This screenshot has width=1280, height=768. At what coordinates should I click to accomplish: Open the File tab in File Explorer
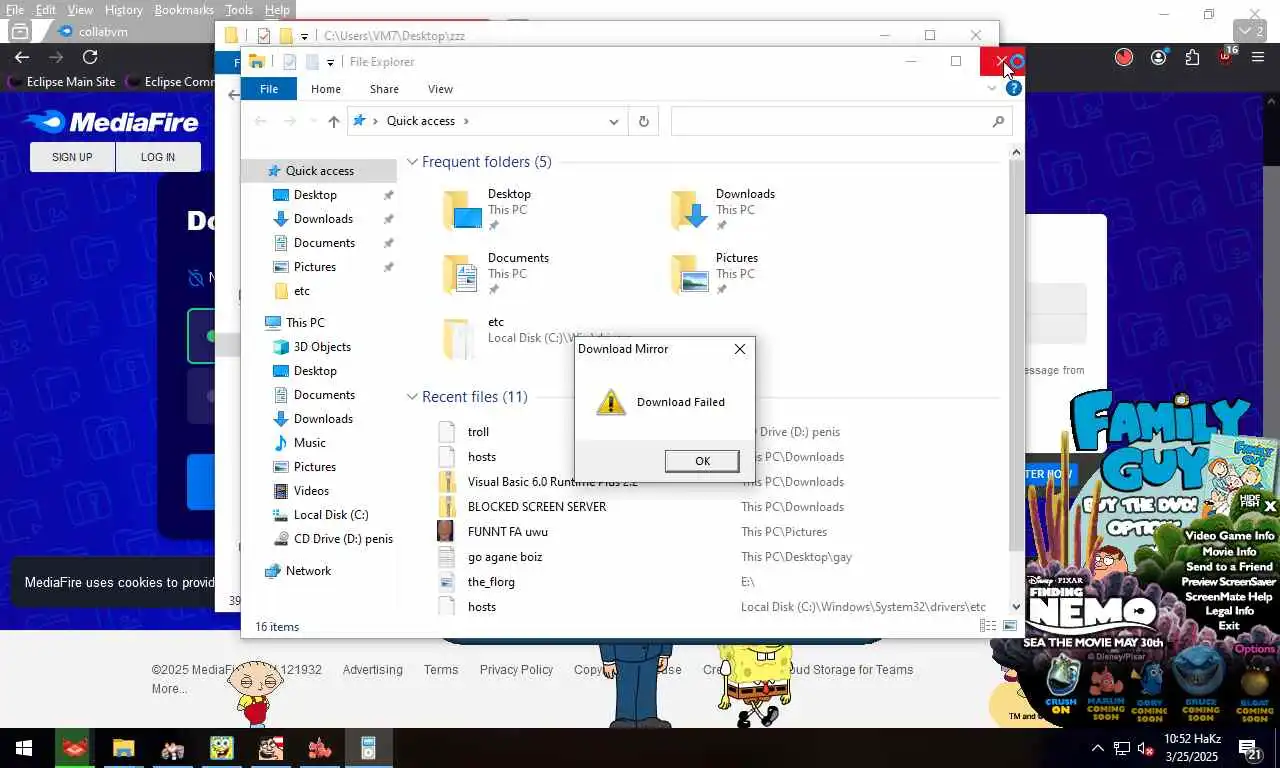coord(269,89)
